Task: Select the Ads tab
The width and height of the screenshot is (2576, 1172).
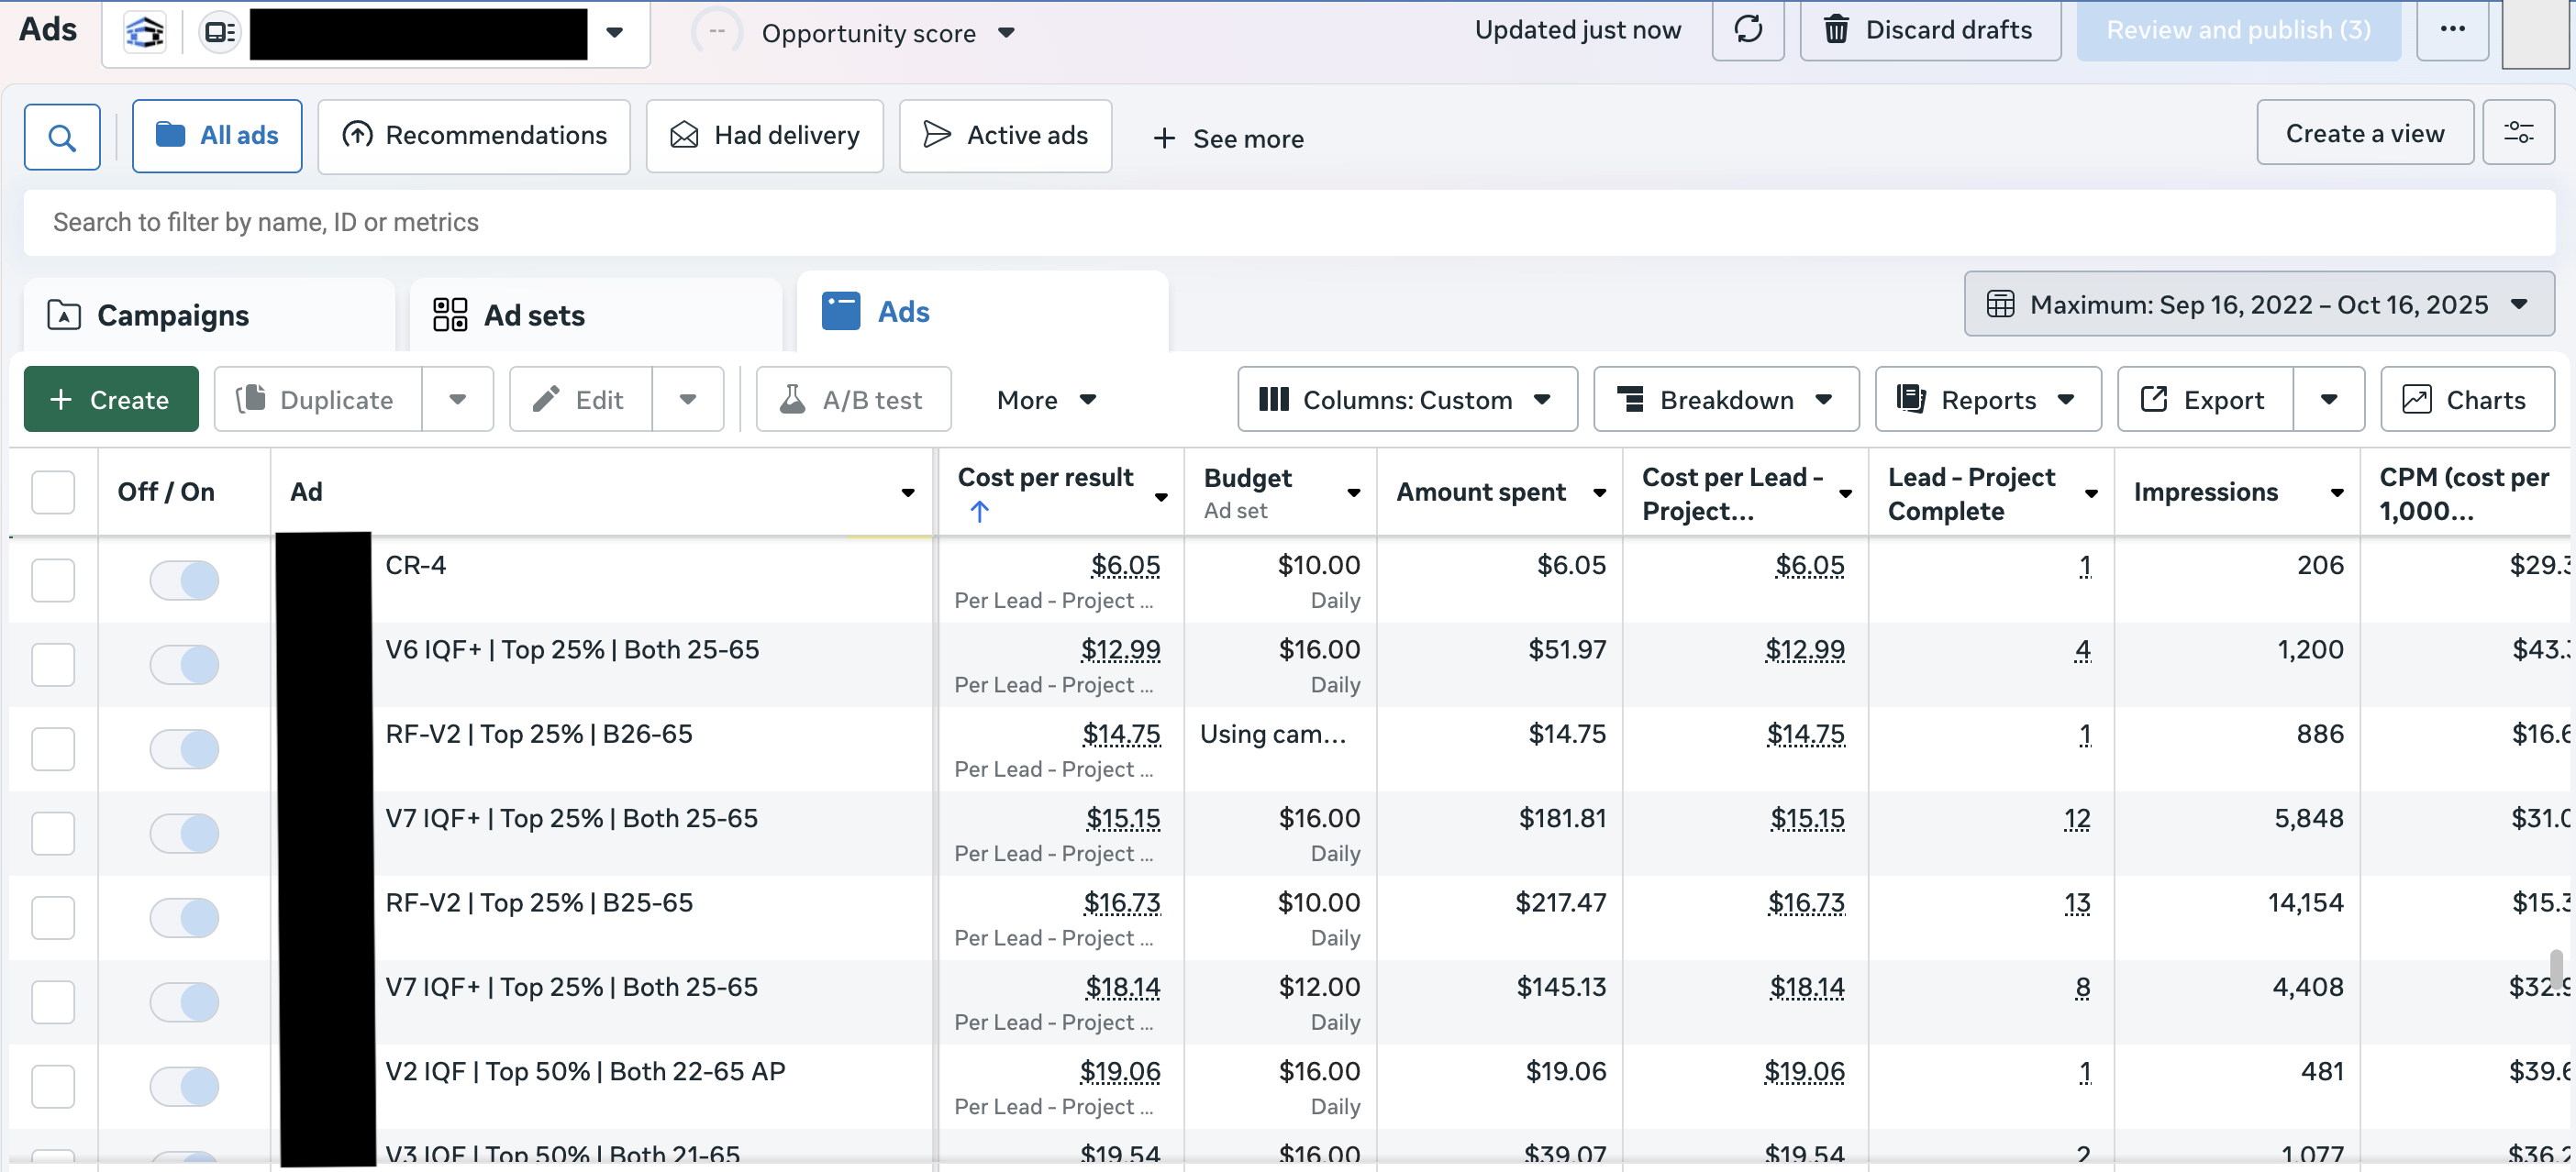Action: pyautogui.click(x=982, y=311)
